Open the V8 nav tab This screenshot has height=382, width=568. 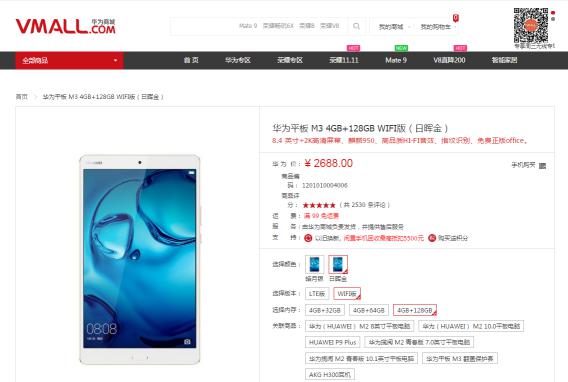[449, 60]
